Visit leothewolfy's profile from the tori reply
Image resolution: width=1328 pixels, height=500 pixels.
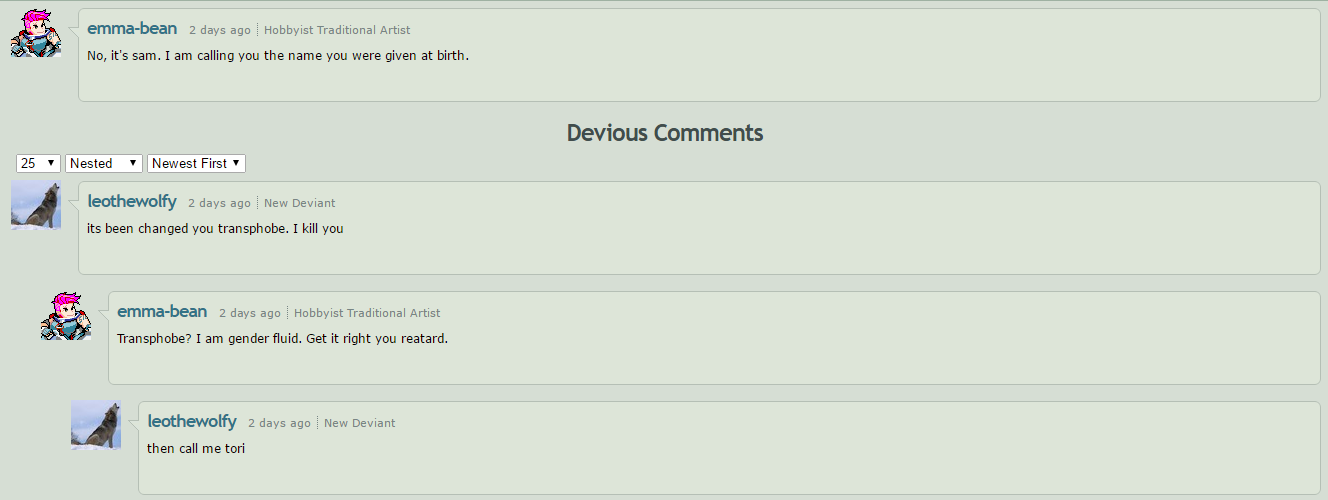192,422
